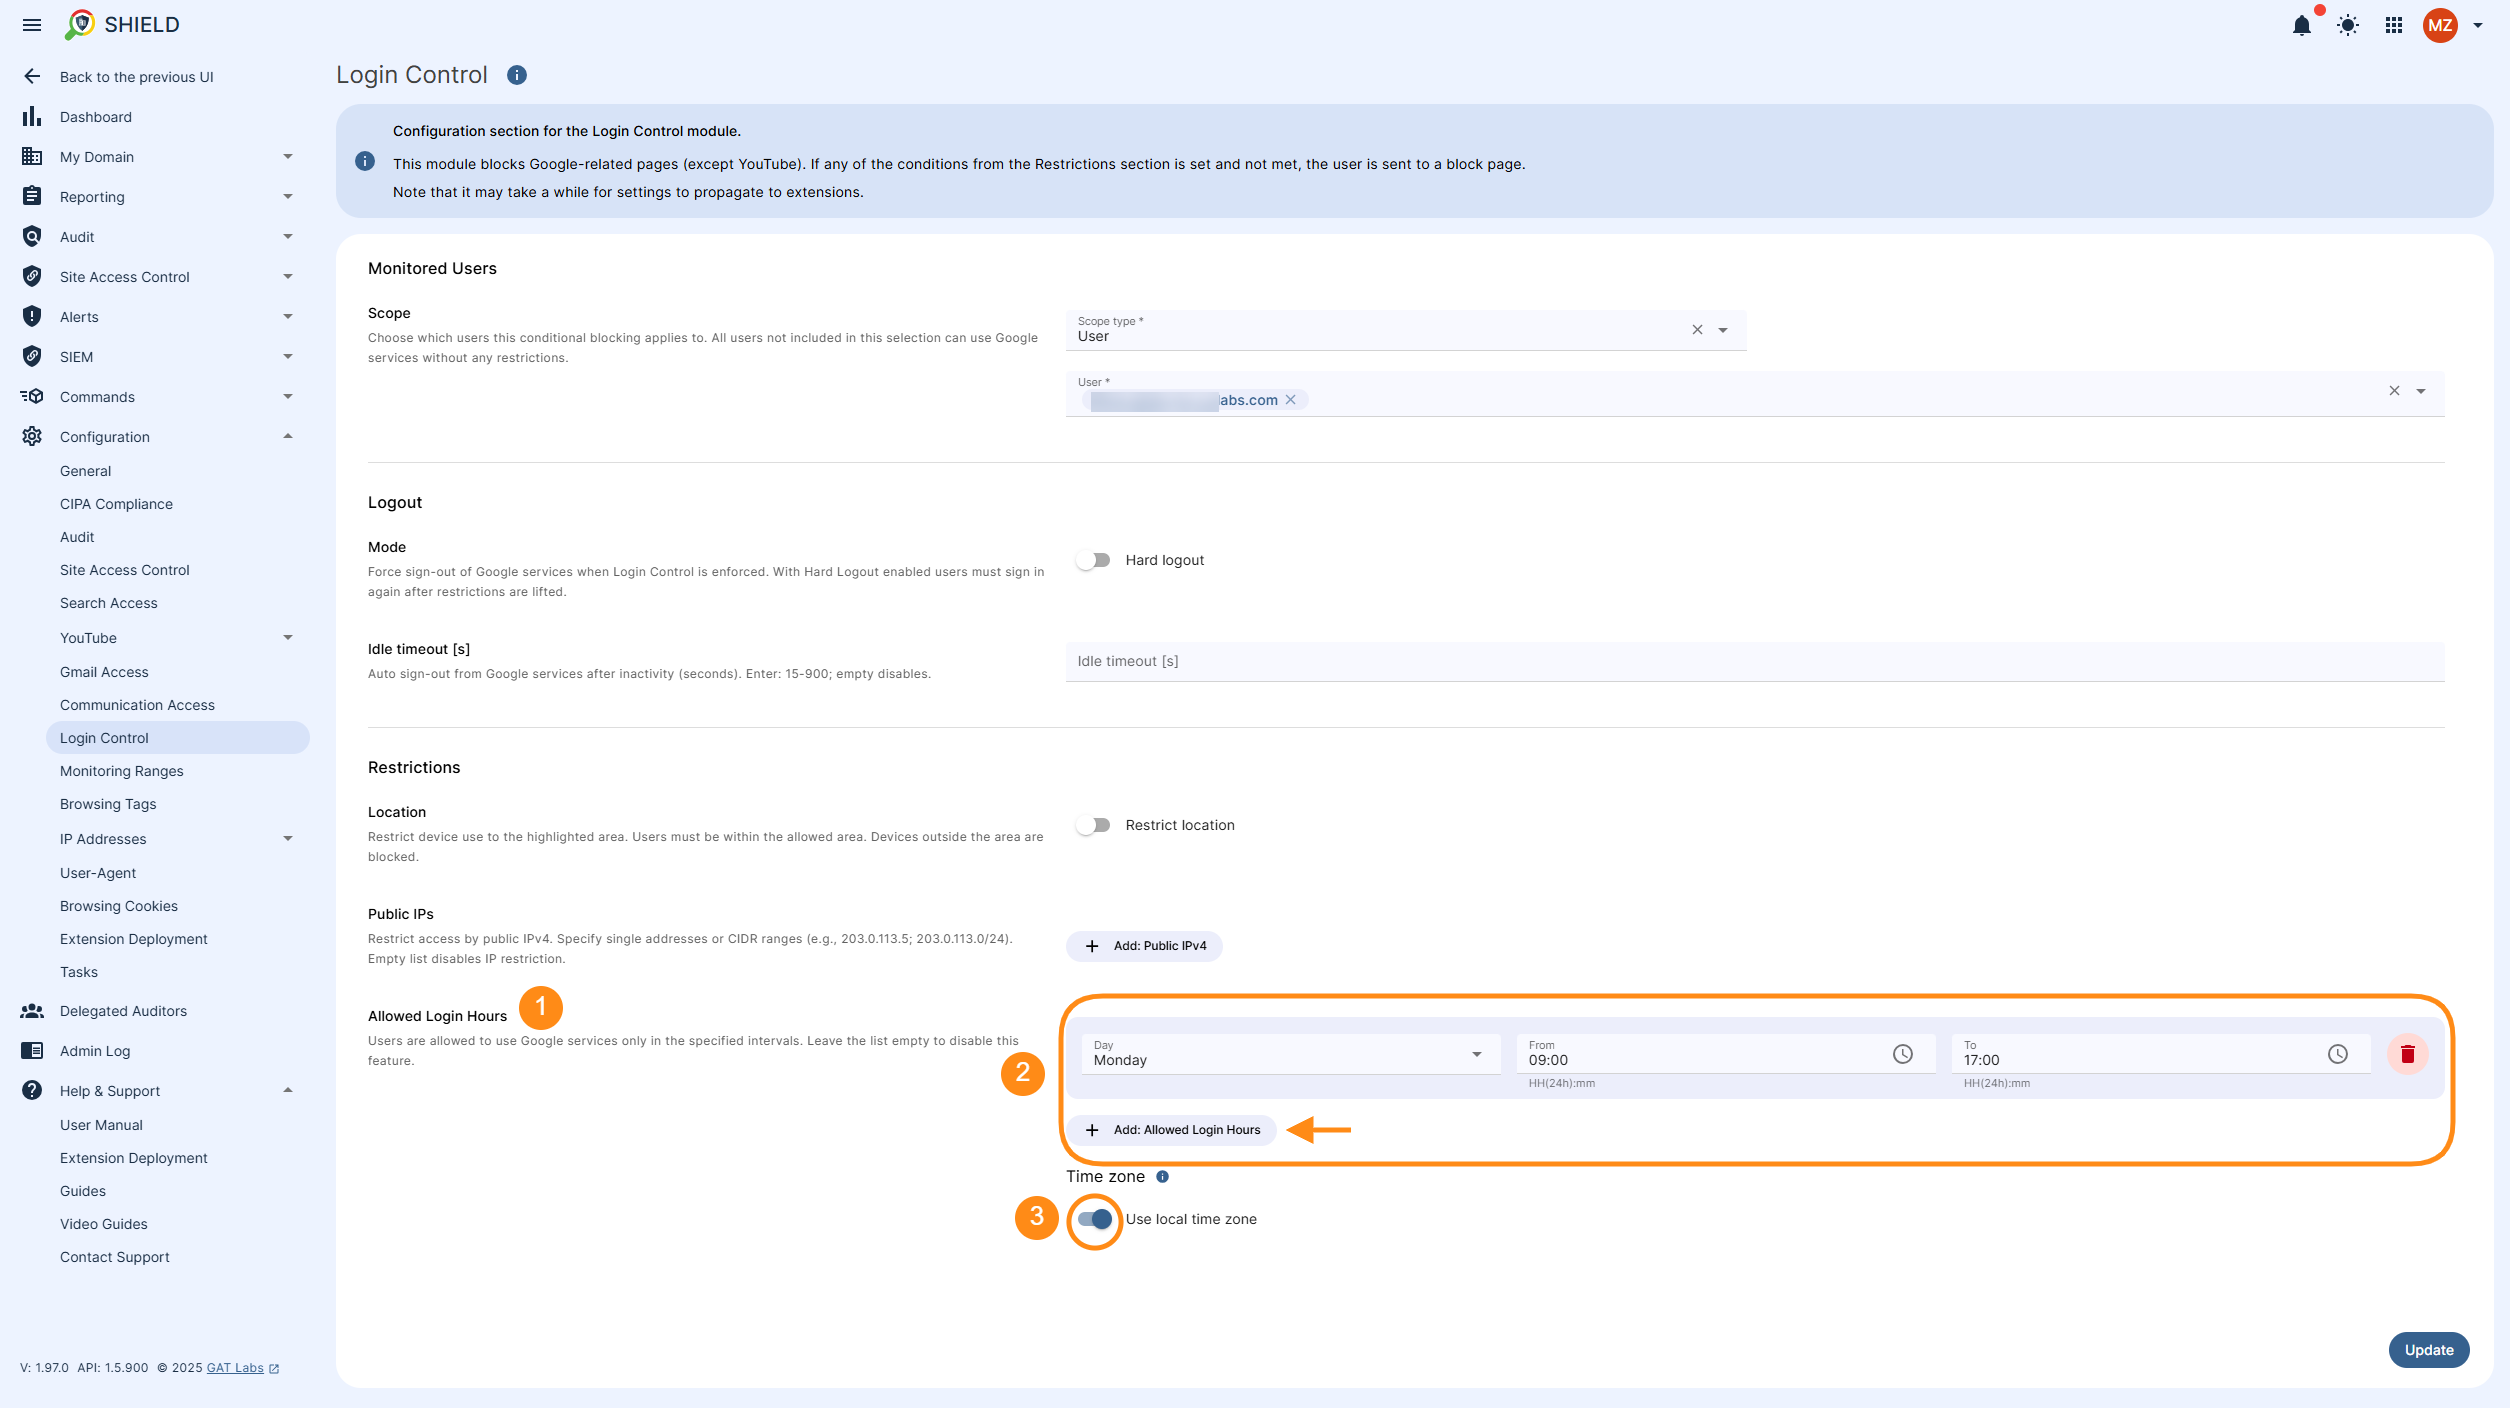The height and width of the screenshot is (1408, 2510).
Task: Click the Update button
Action: pyautogui.click(x=2428, y=1350)
